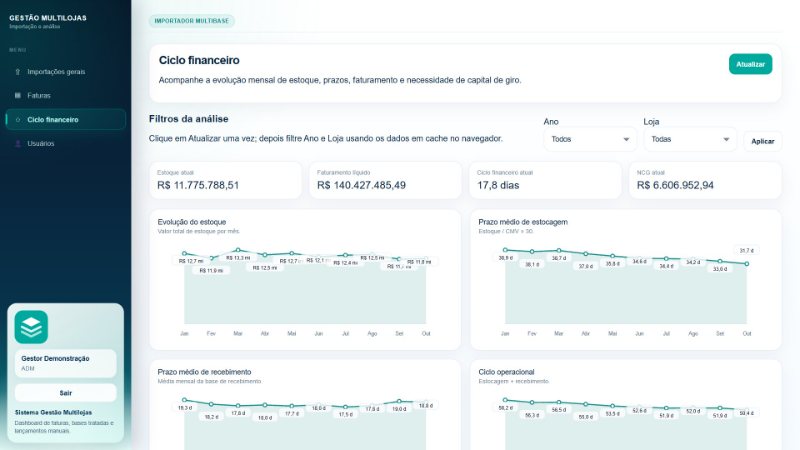The height and width of the screenshot is (450, 800).
Task: Click the Prazo médio de estocagem title
Action: [x=523, y=222]
